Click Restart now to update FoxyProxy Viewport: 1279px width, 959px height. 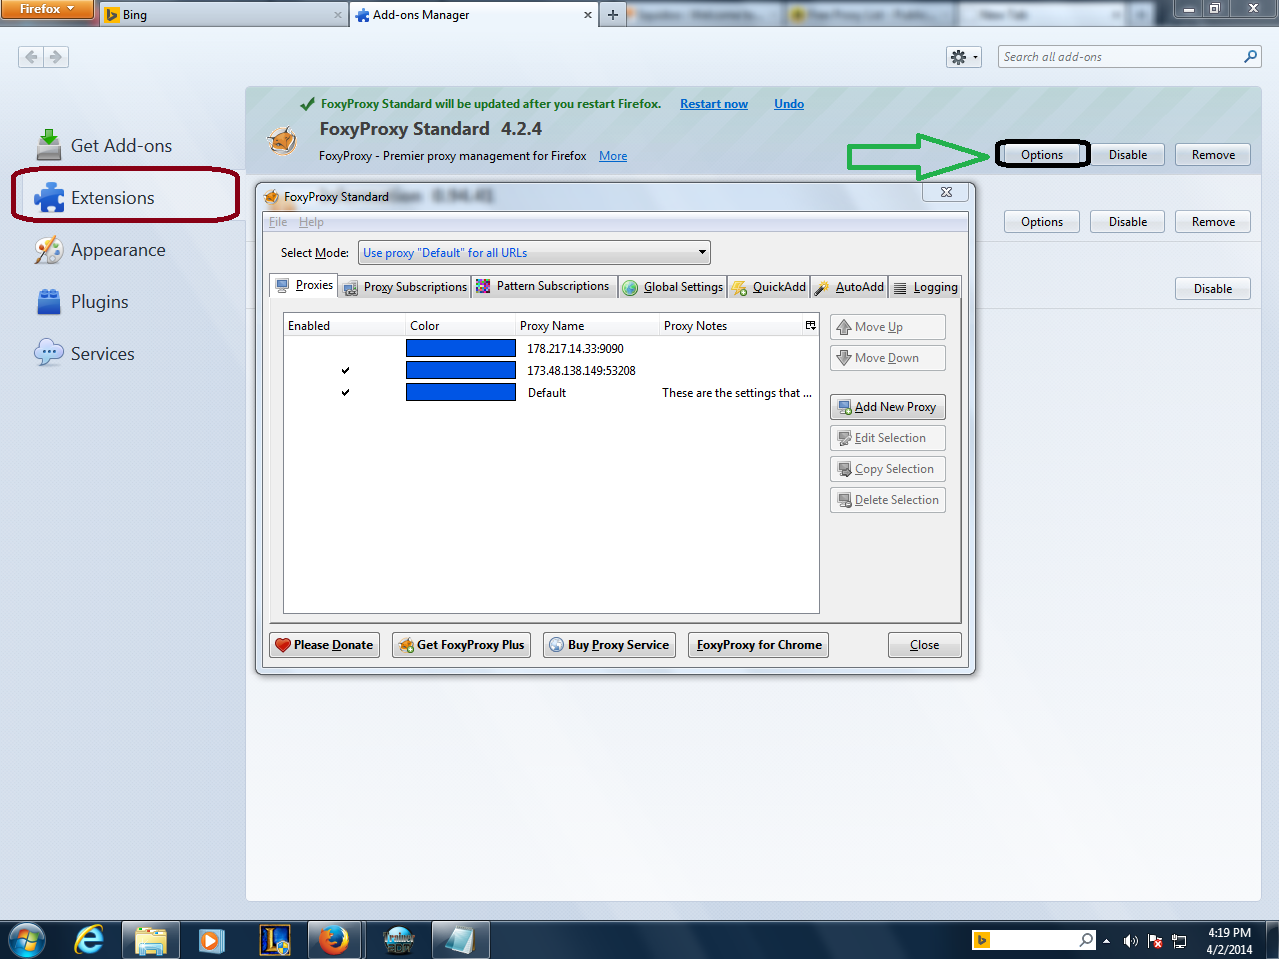coord(713,103)
